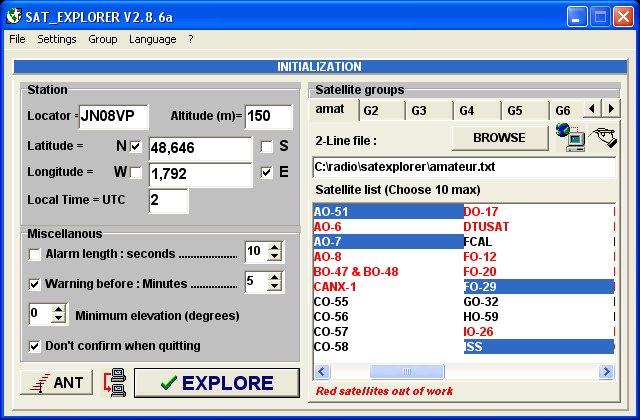Click the satellite list scrollbar thumb
Image resolution: width=640 pixels, height=420 pixels.
[407, 371]
